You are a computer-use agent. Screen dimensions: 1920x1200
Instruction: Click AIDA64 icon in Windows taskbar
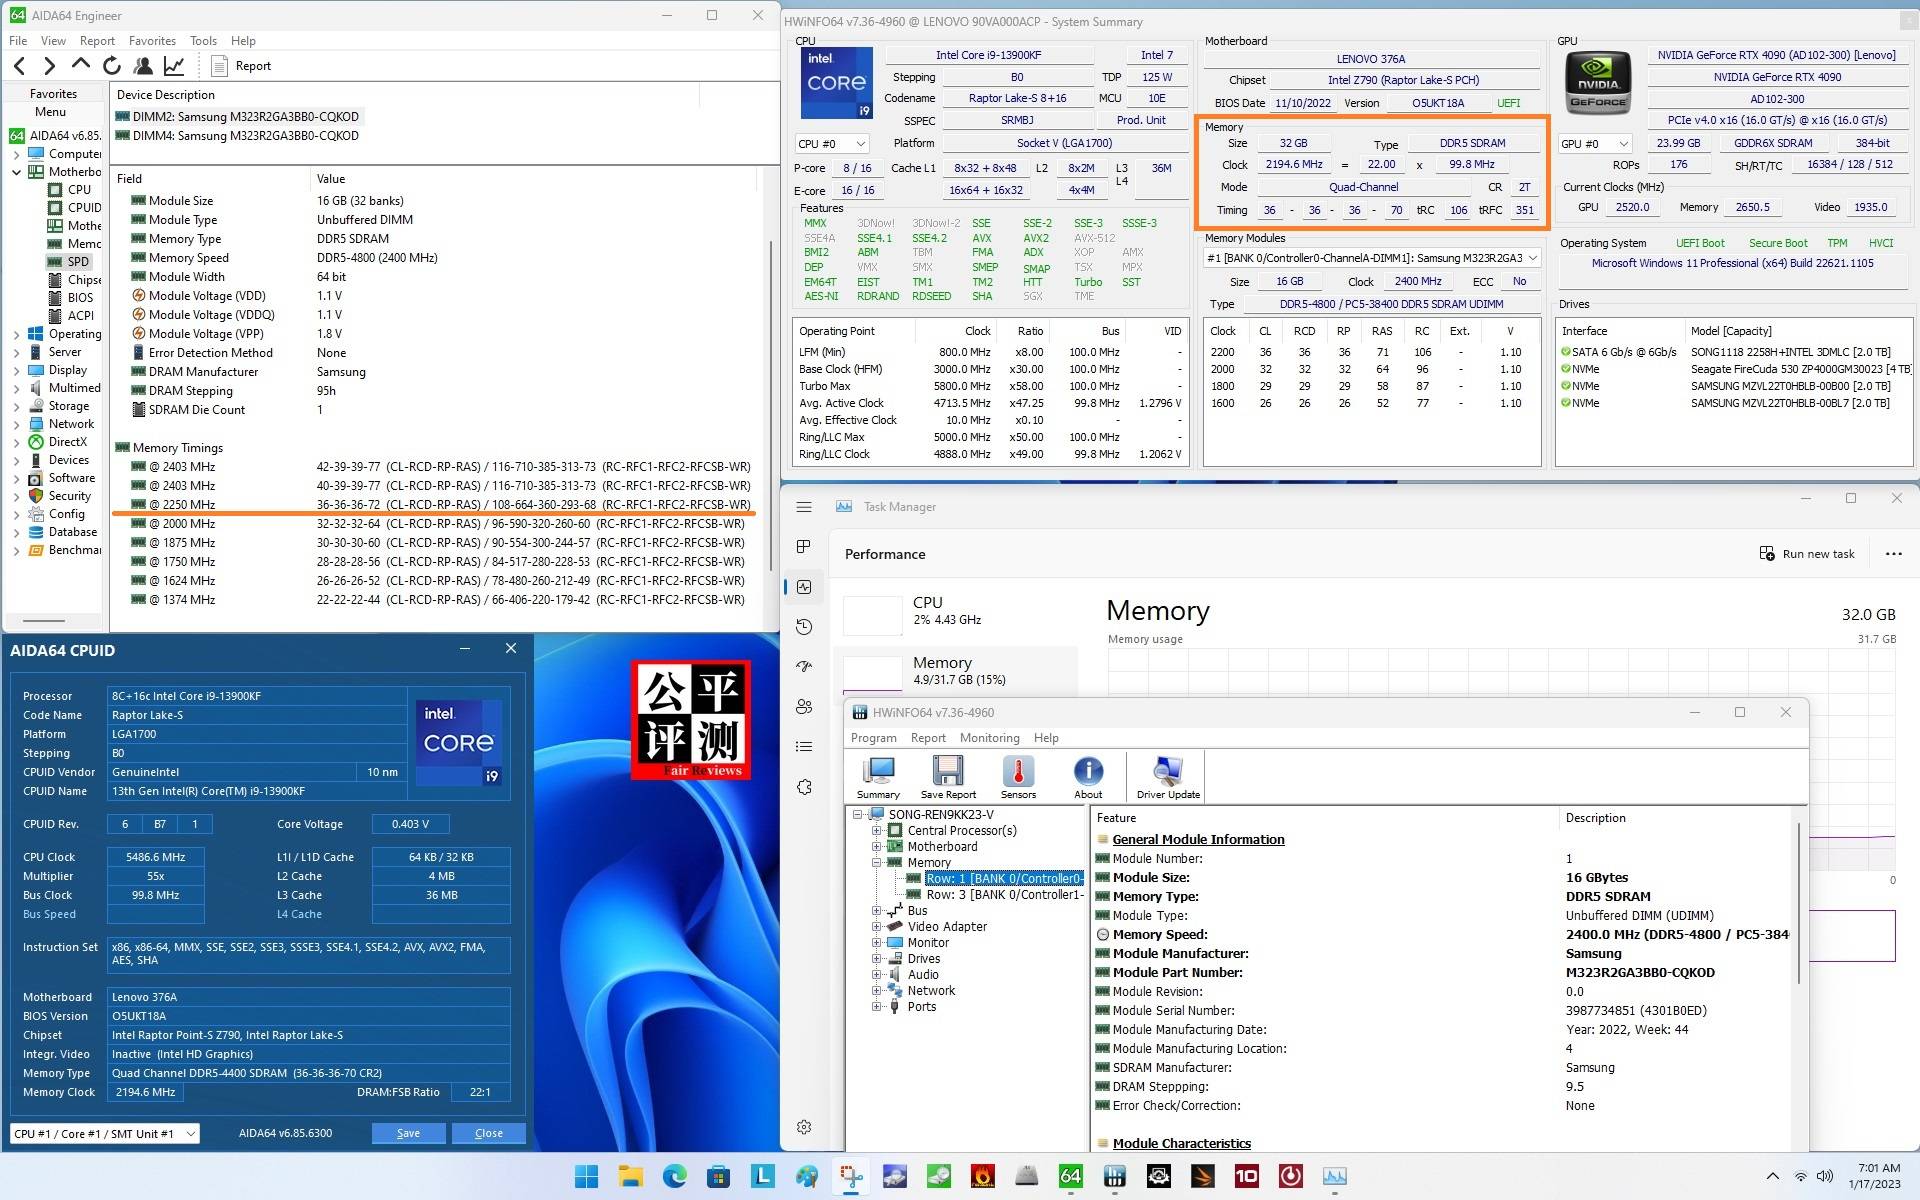pyautogui.click(x=1070, y=1176)
